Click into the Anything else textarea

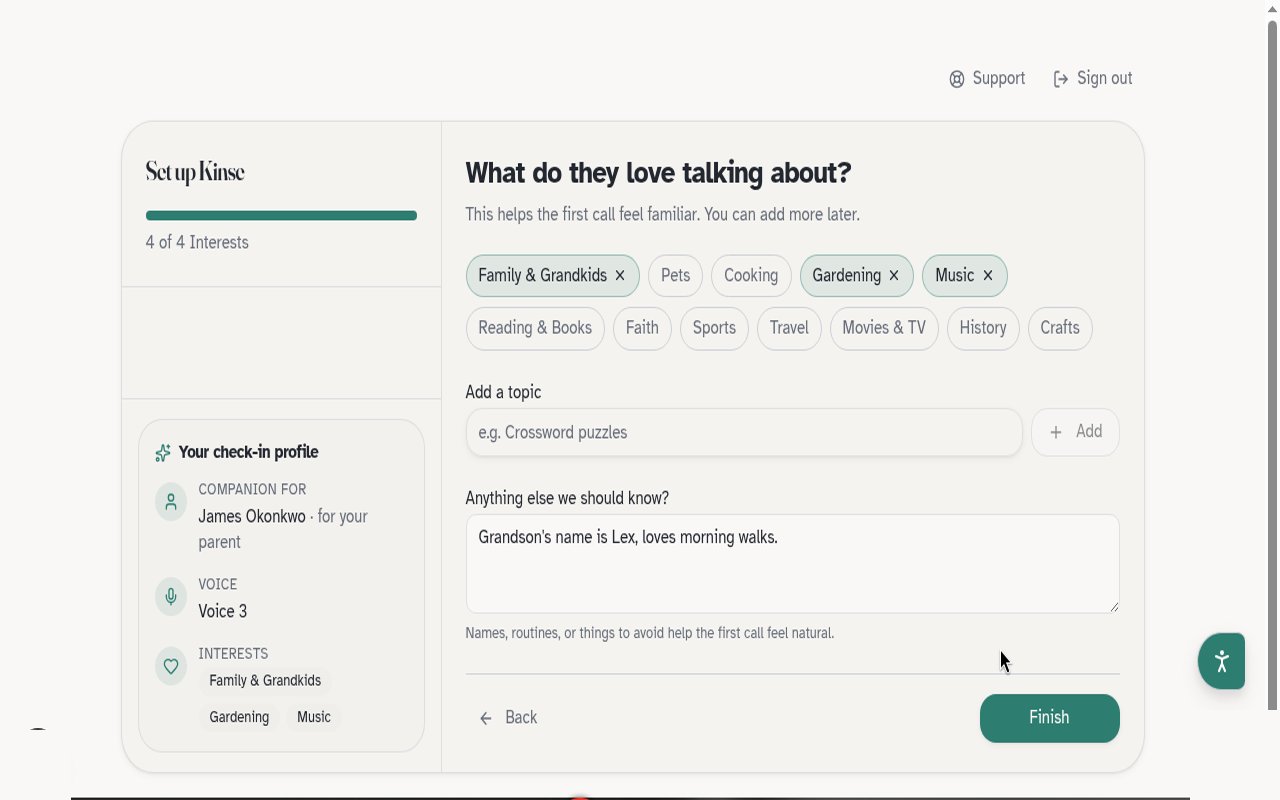point(792,564)
